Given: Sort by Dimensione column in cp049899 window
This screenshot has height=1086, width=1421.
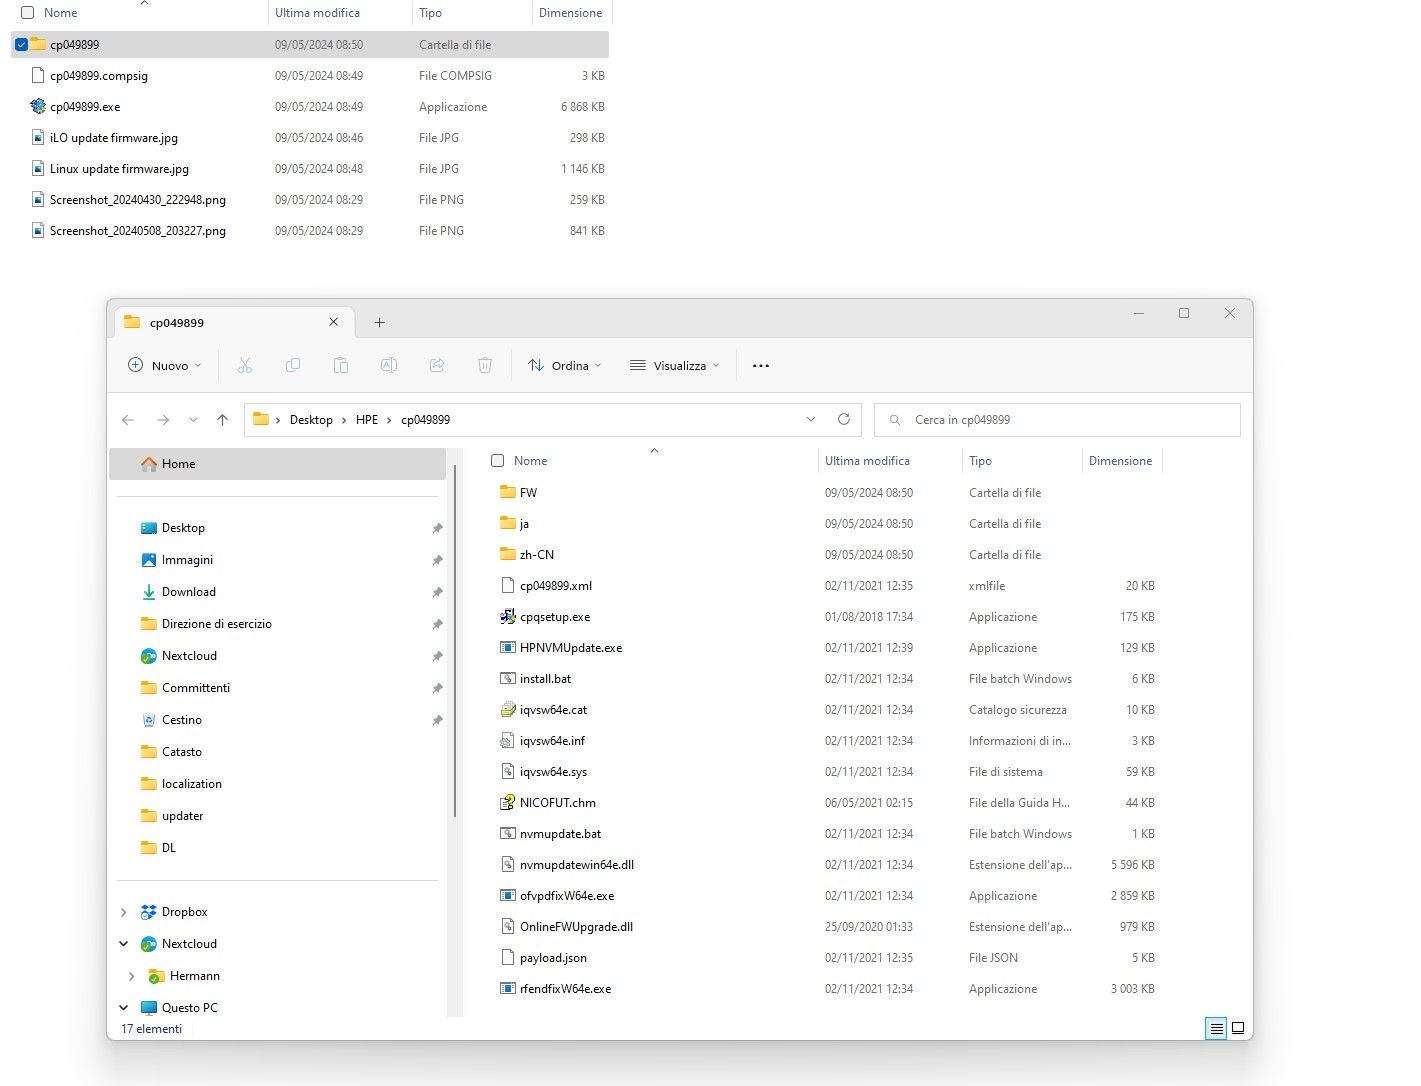Looking at the screenshot, I should tap(1120, 461).
